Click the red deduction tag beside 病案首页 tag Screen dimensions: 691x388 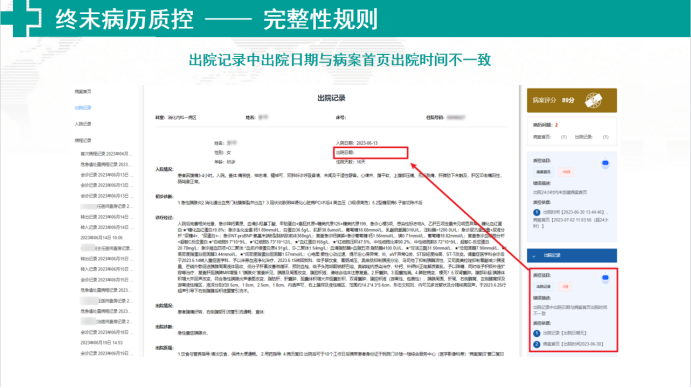point(566,172)
